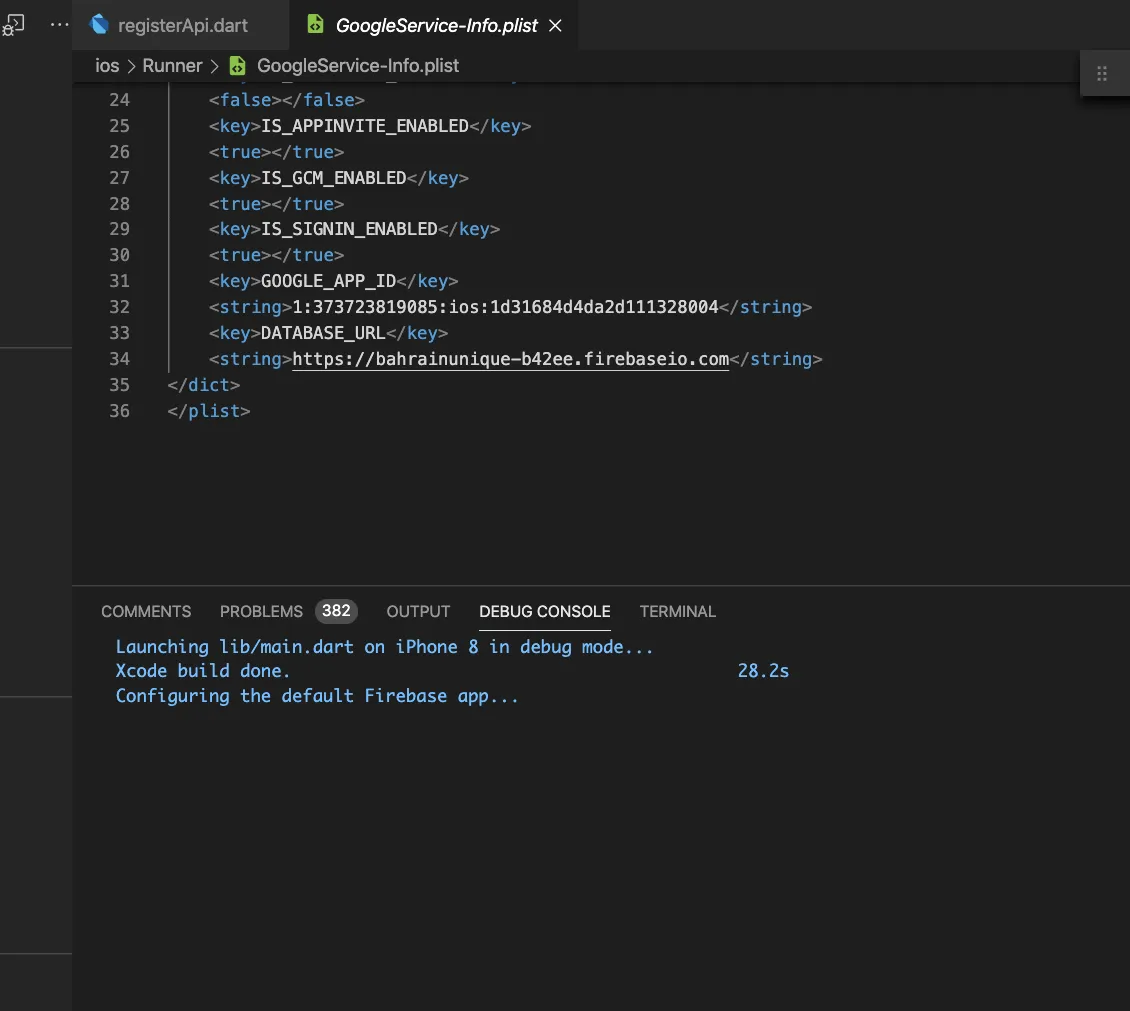Show the OUTPUT panel tab
This screenshot has width=1130, height=1011.
point(418,611)
